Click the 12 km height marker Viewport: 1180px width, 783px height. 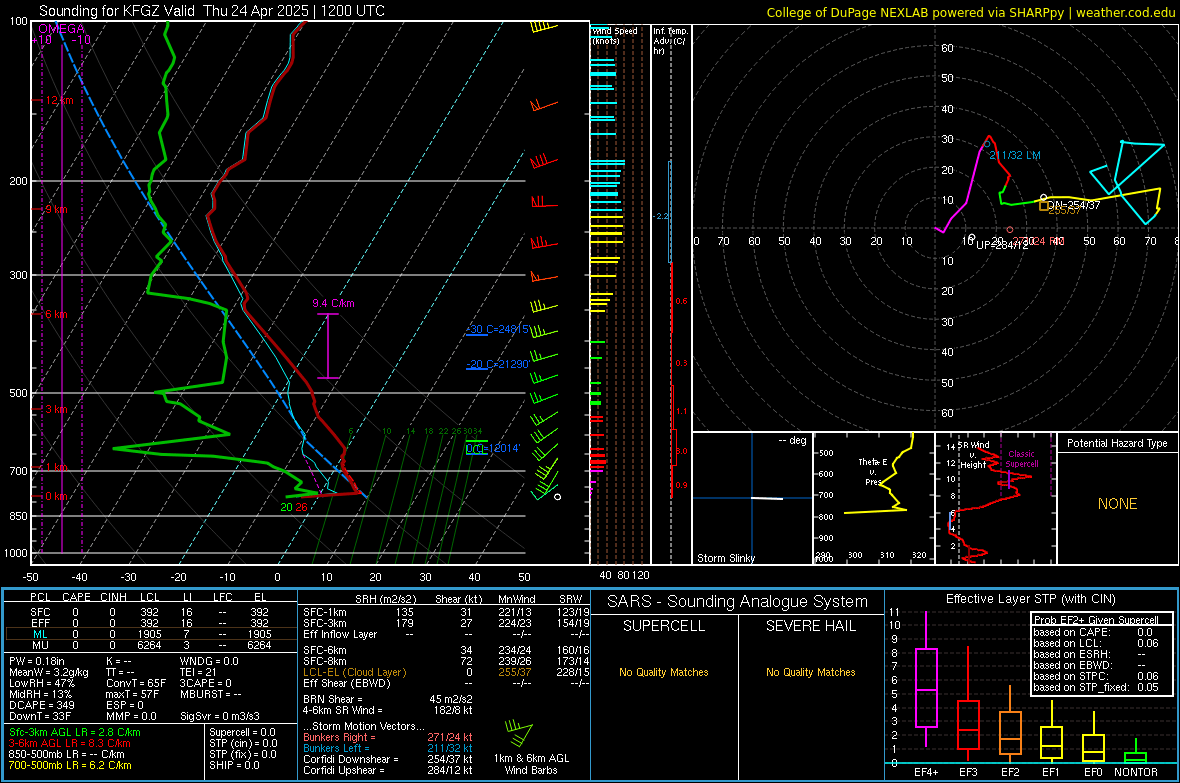[59, 100]
